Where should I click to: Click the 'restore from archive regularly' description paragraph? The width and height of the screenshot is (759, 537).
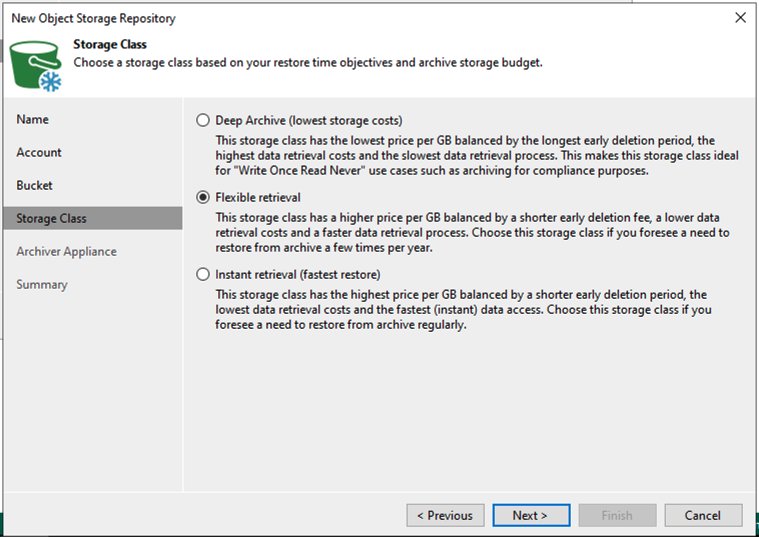click(463, 309)
